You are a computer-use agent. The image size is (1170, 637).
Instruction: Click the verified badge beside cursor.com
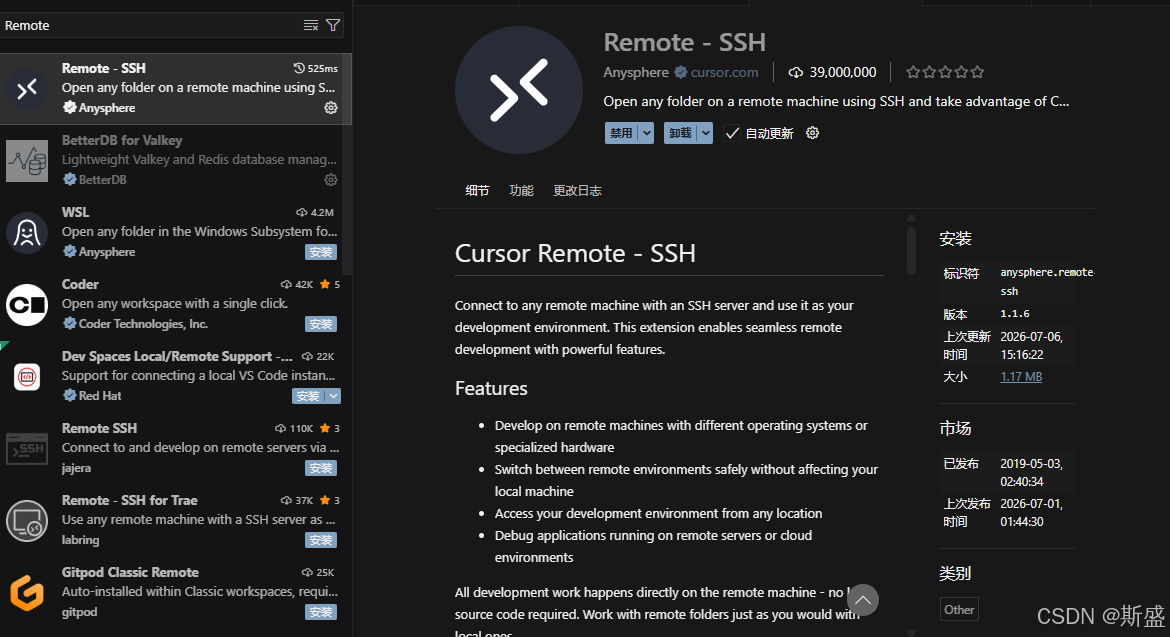point(681,72)
